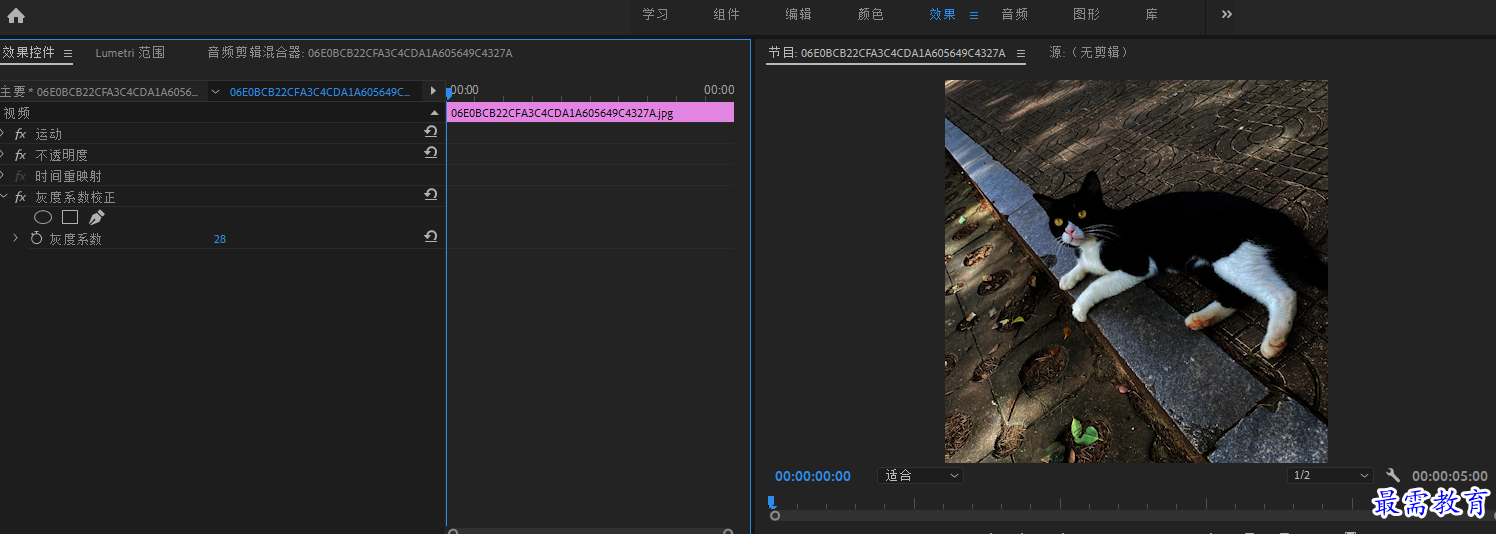Expand the 时间重映射 effect properties
The image size is (1496, 534).
[3, 175]
